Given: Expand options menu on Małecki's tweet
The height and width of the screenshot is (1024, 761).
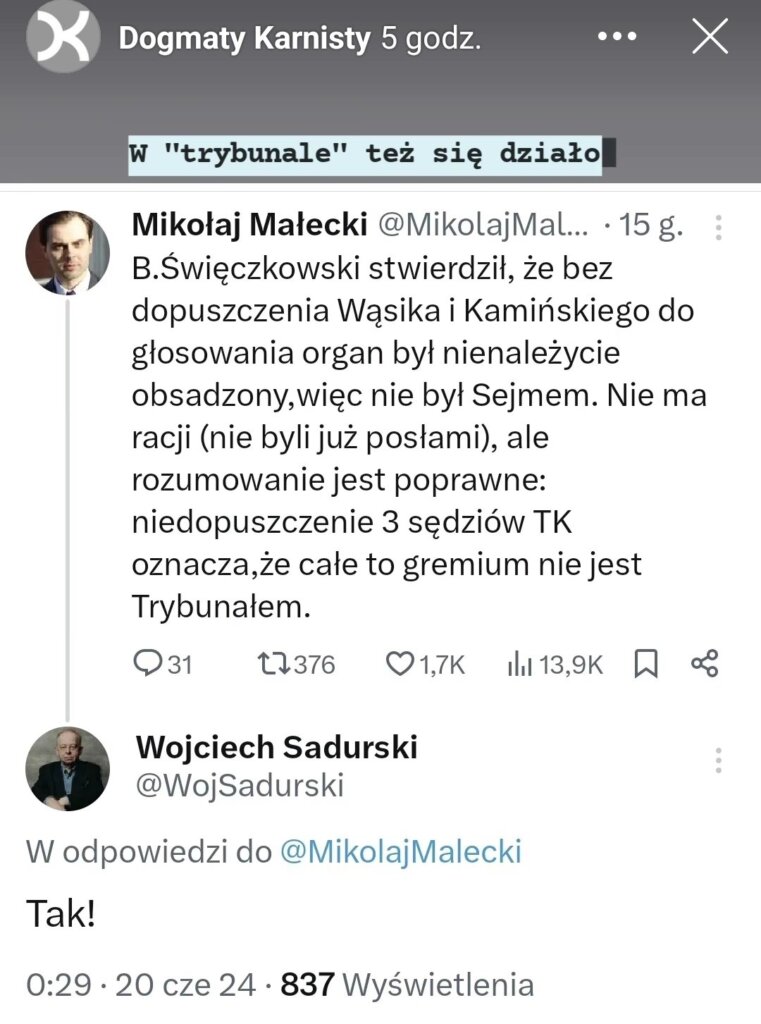Looking at the screenshot, I should click(718, 229).
